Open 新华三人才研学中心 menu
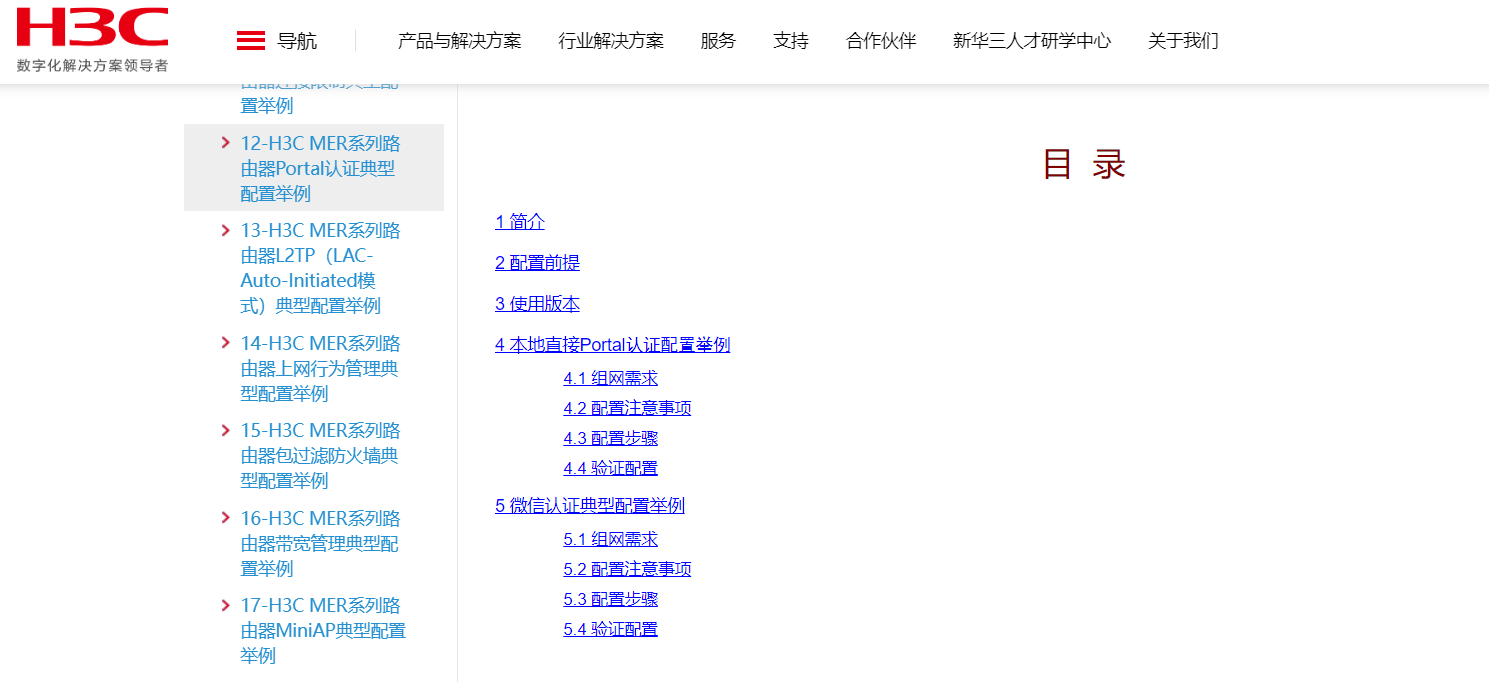 click(x=1032, y=41)
